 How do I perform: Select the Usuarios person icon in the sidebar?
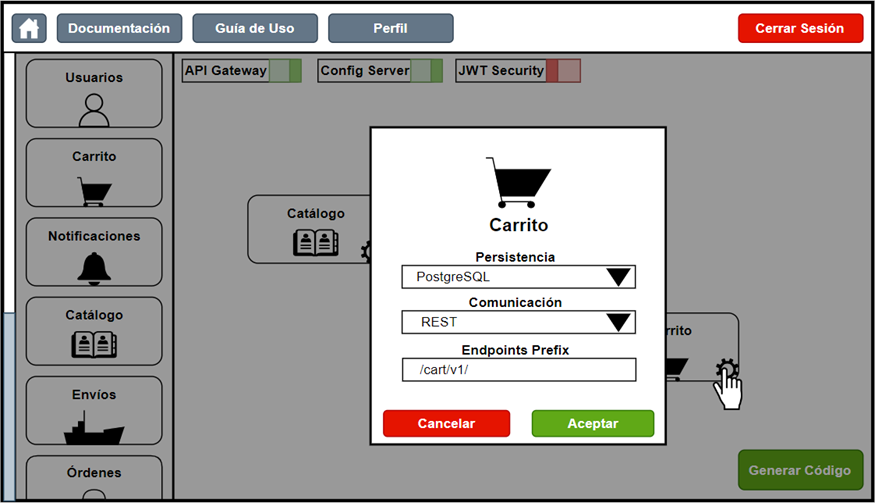coord(93,109)
